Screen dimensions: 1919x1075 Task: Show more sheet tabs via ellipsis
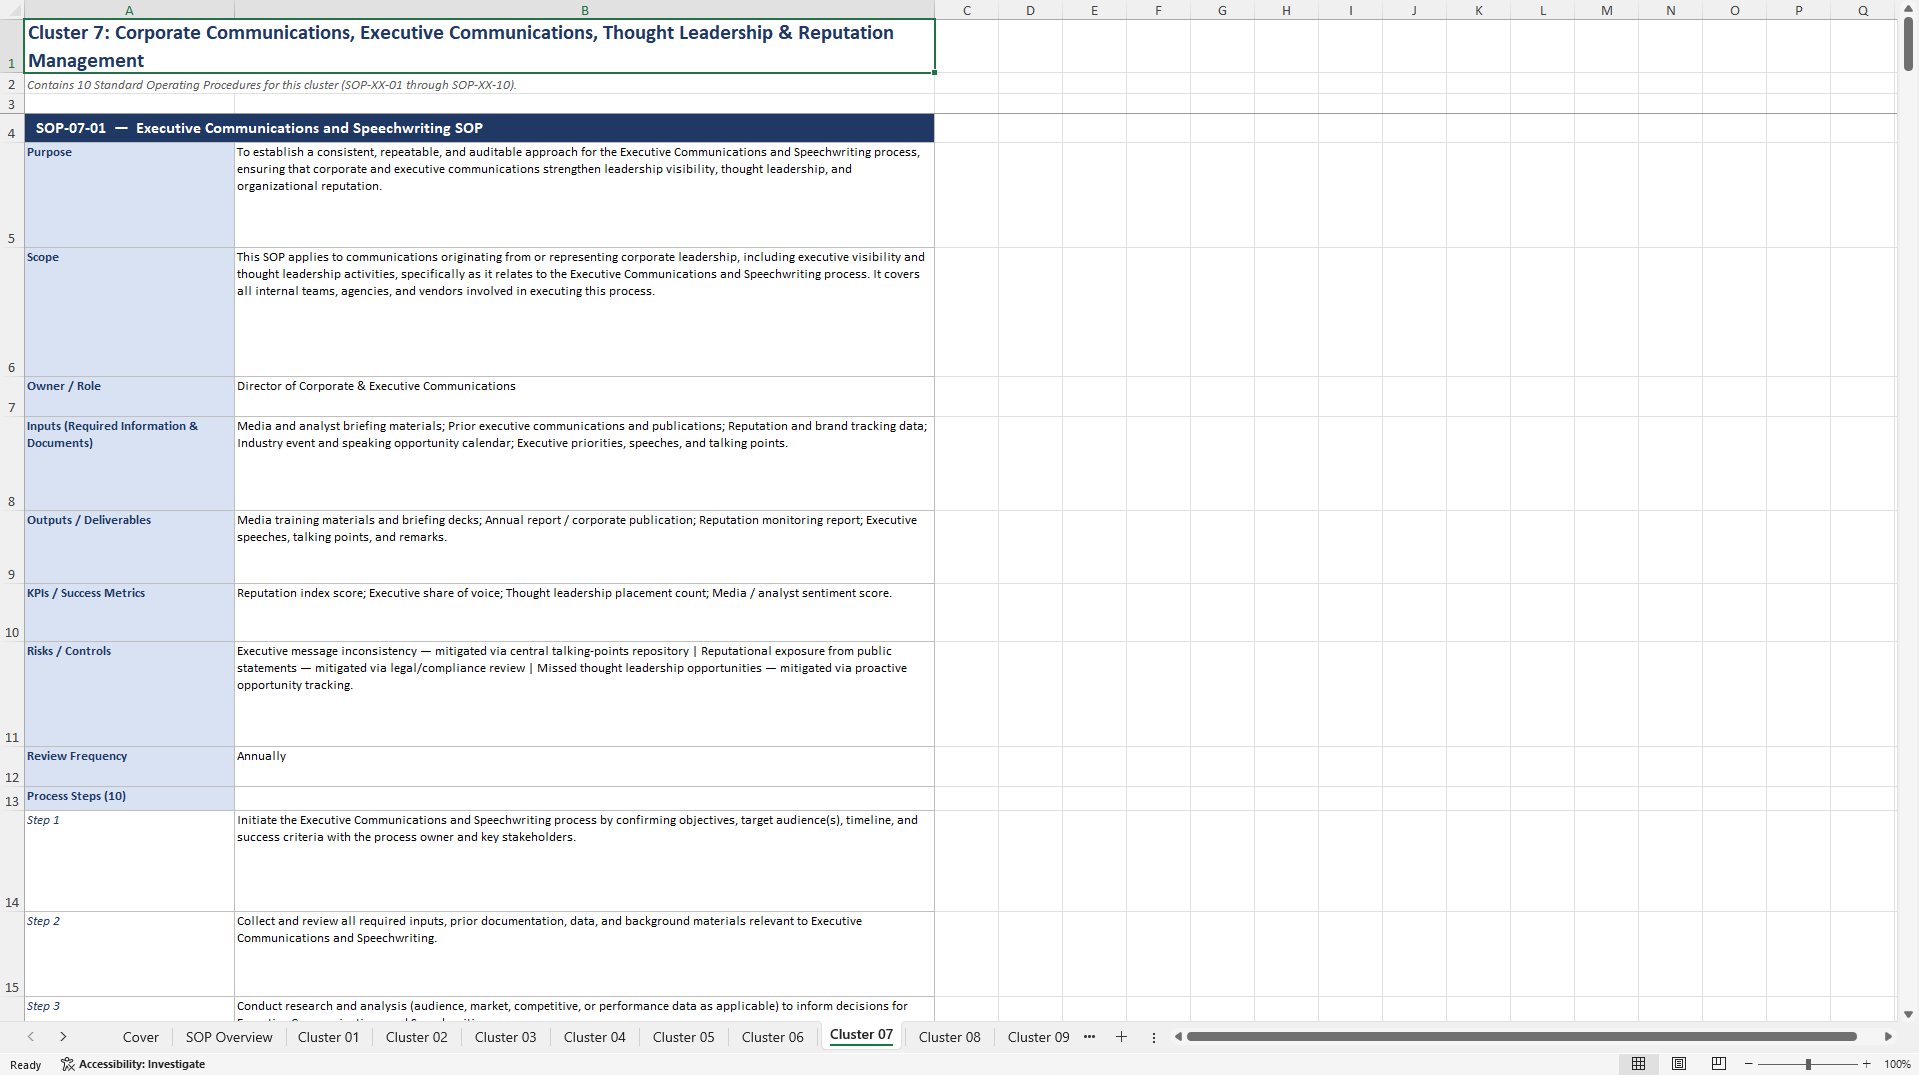click(x=1089, y=1037)
